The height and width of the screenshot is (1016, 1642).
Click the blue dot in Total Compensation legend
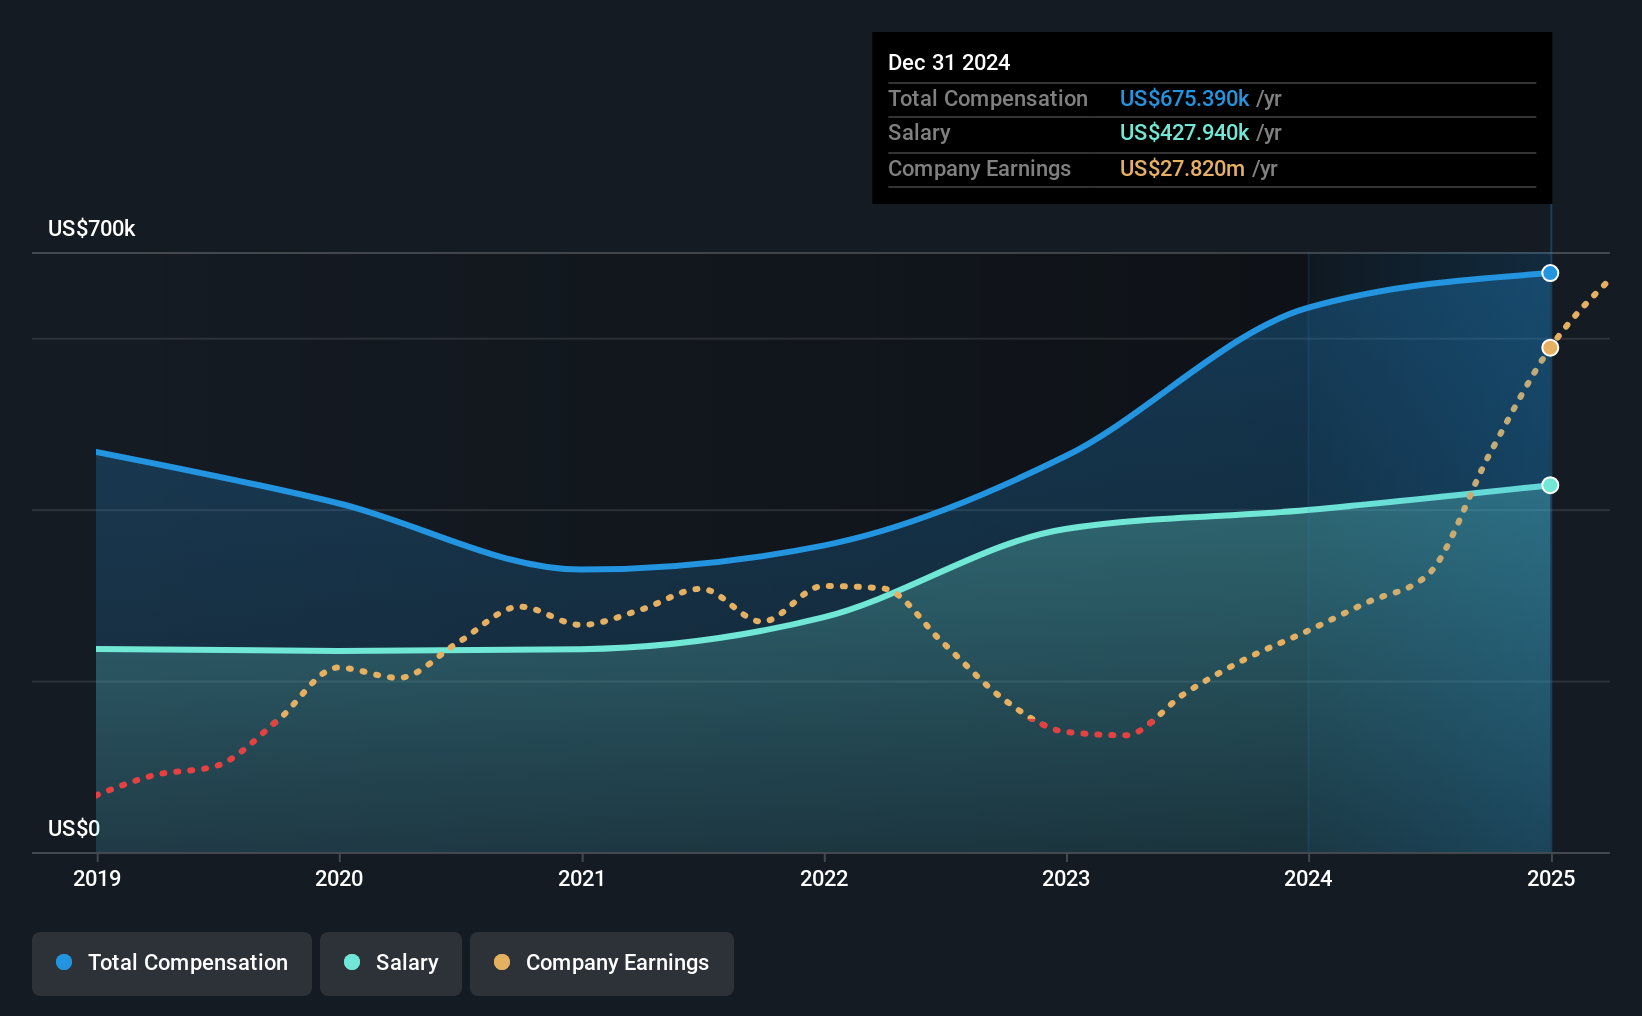[x=64, y=962]
